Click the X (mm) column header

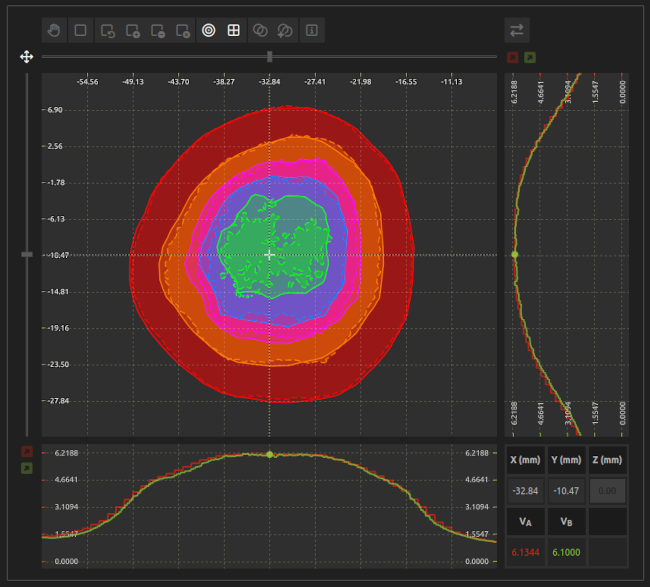(x=525, y=460)
